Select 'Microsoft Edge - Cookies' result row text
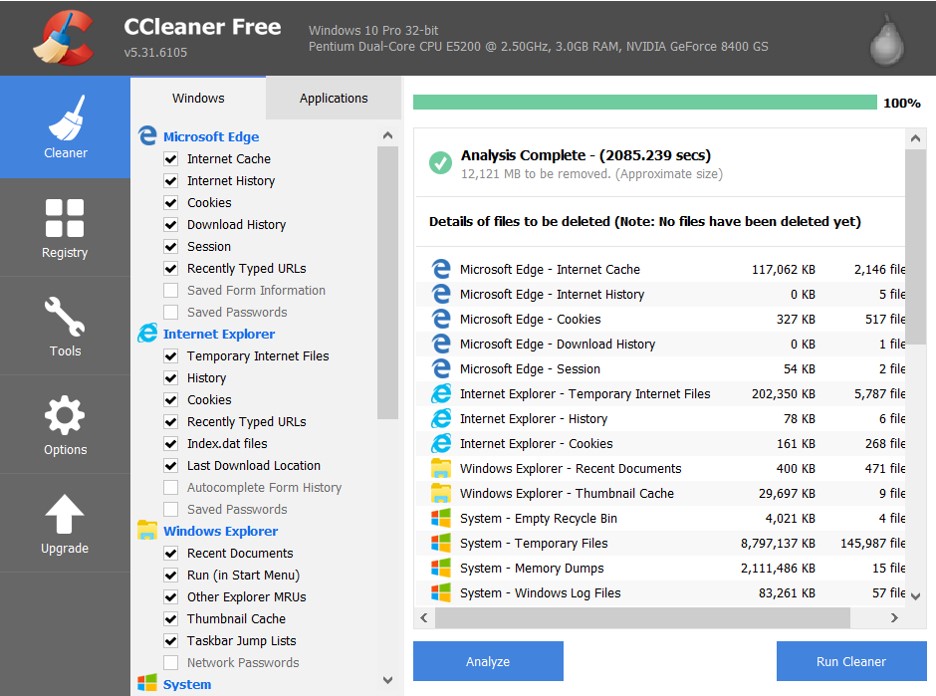 pos(530,319)
